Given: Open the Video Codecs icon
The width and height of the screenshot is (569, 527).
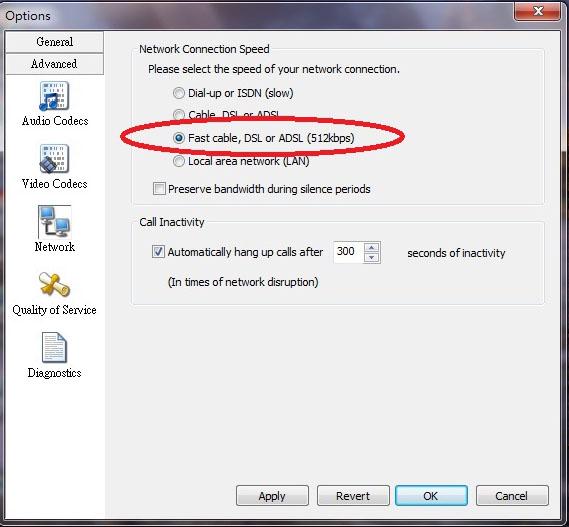Looking at the screenshot, I should pyautogui.click(x=54, y=159).
